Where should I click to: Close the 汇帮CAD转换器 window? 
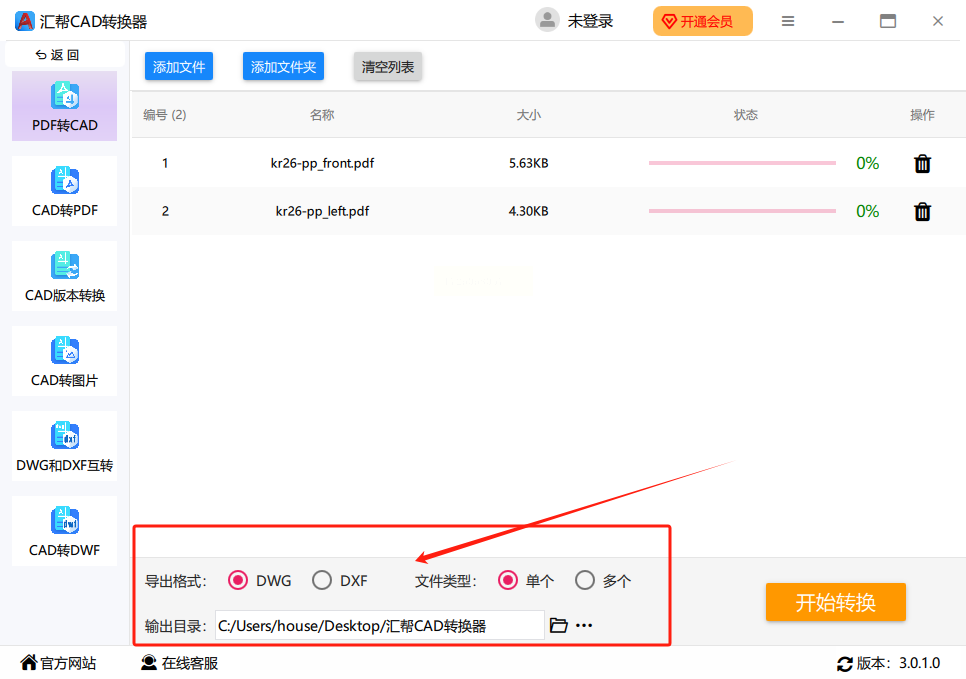pos(938,22)
